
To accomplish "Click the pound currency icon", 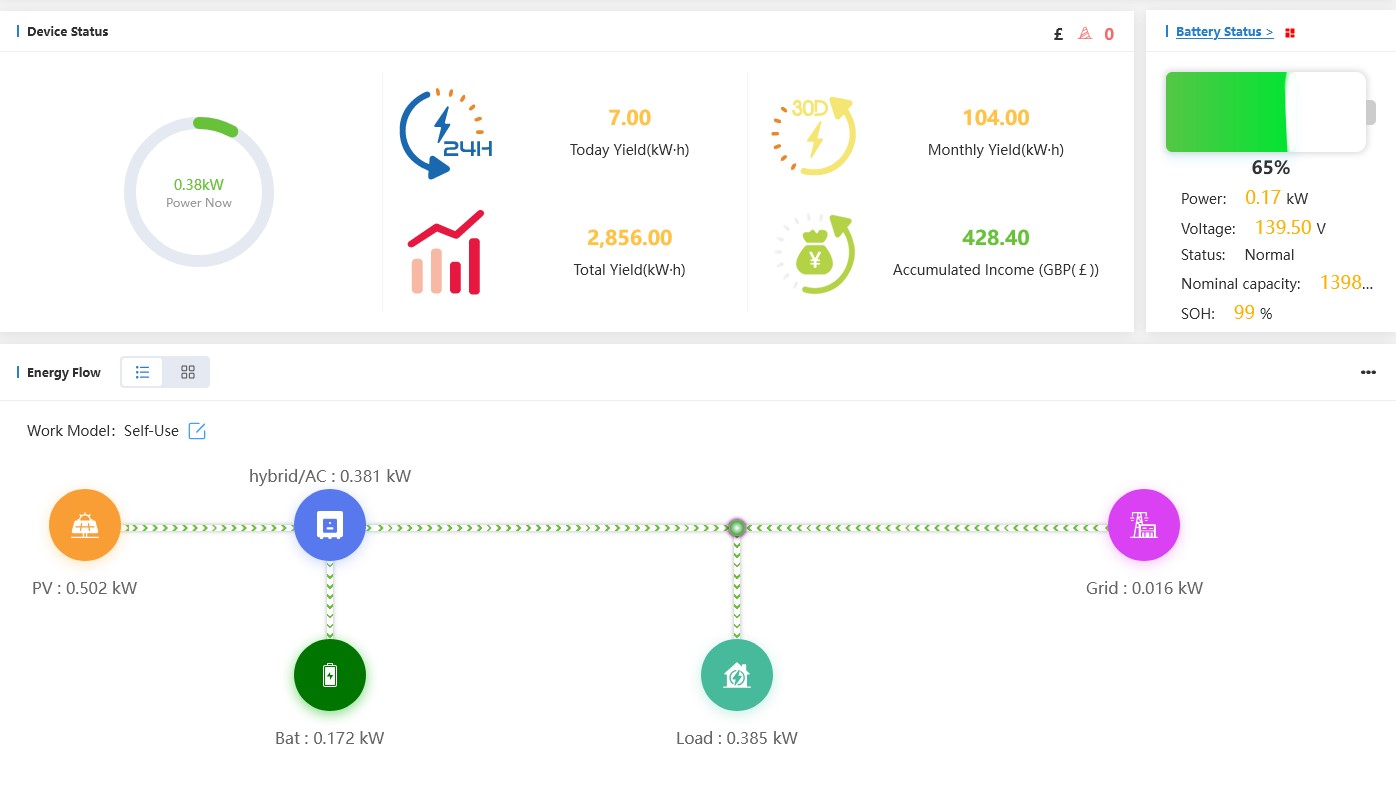I will tap(1058, 34).
